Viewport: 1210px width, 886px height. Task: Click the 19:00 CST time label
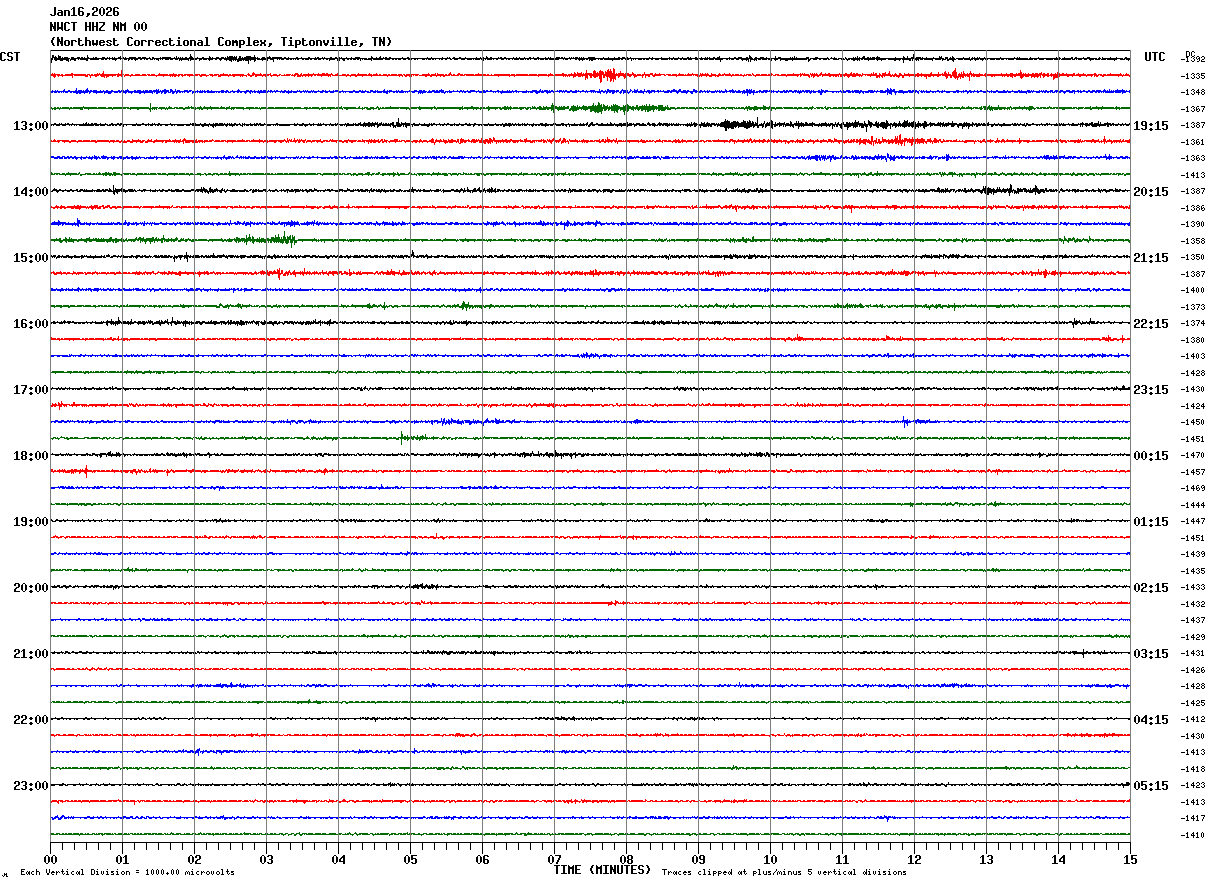[x=30, y=522]
